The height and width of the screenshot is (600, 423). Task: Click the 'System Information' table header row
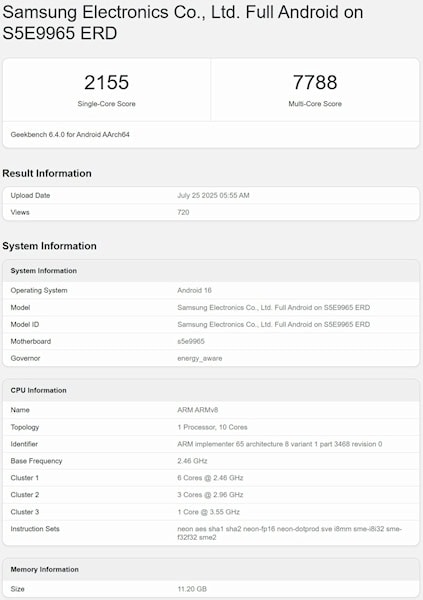tap(211, 271)
